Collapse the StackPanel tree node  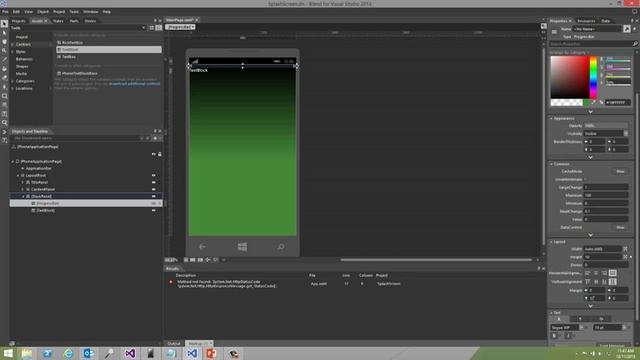(x=23, y=196)
